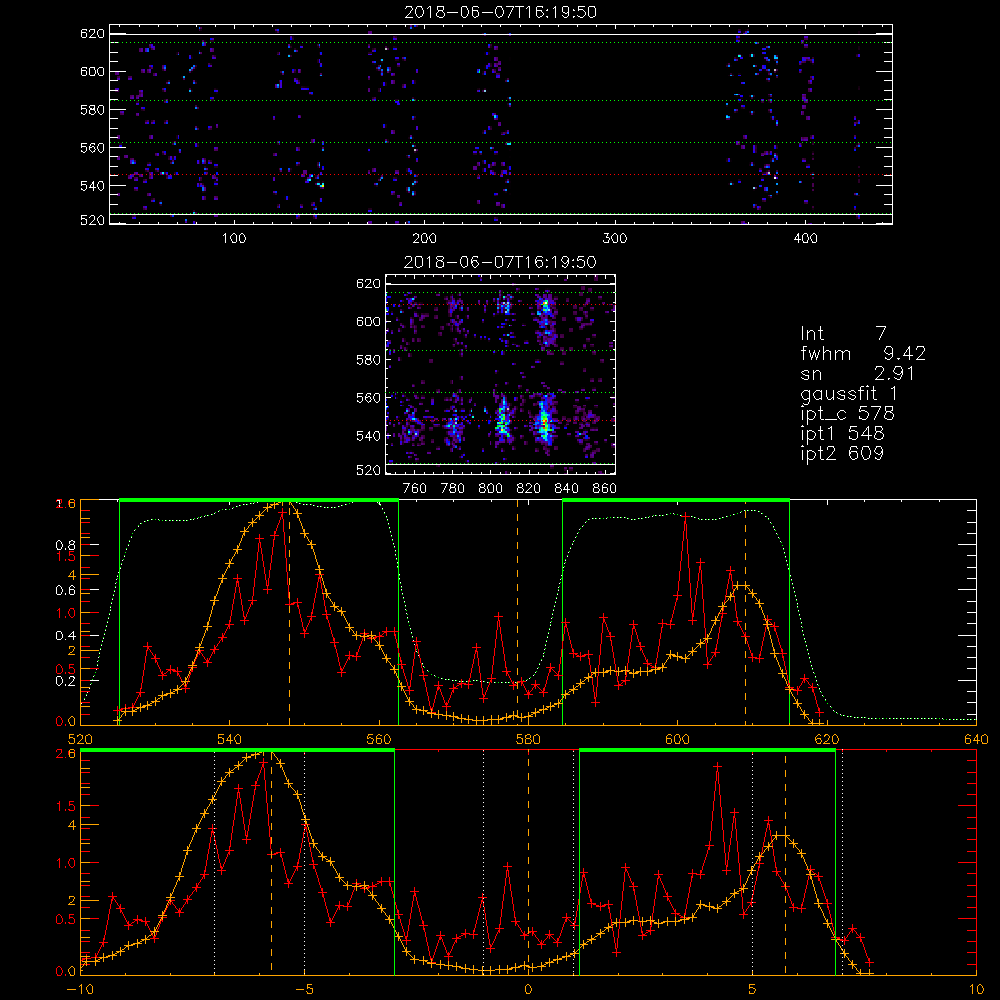The image size is (1000, 1000).
Task: Click x-axis label 0 on bottom plot
Action: pos(528,990)
